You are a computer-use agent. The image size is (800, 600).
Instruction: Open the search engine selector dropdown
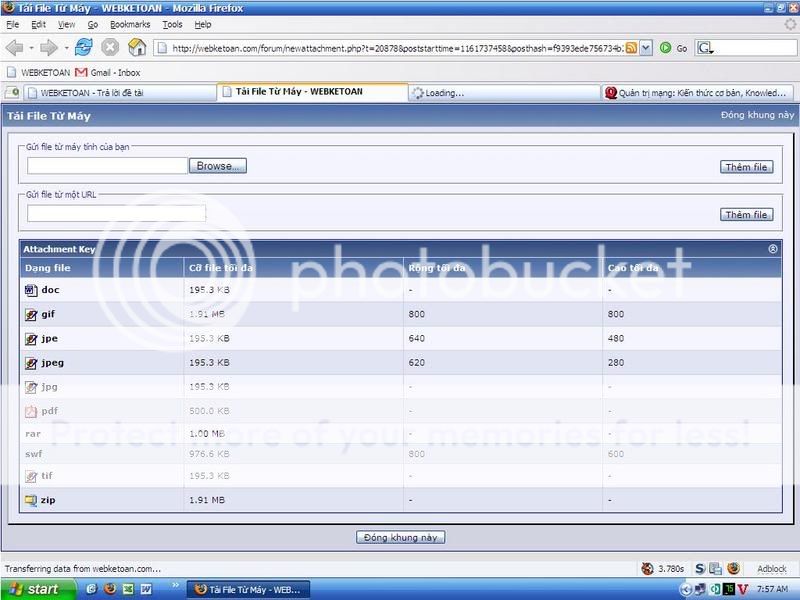point(705,48)
